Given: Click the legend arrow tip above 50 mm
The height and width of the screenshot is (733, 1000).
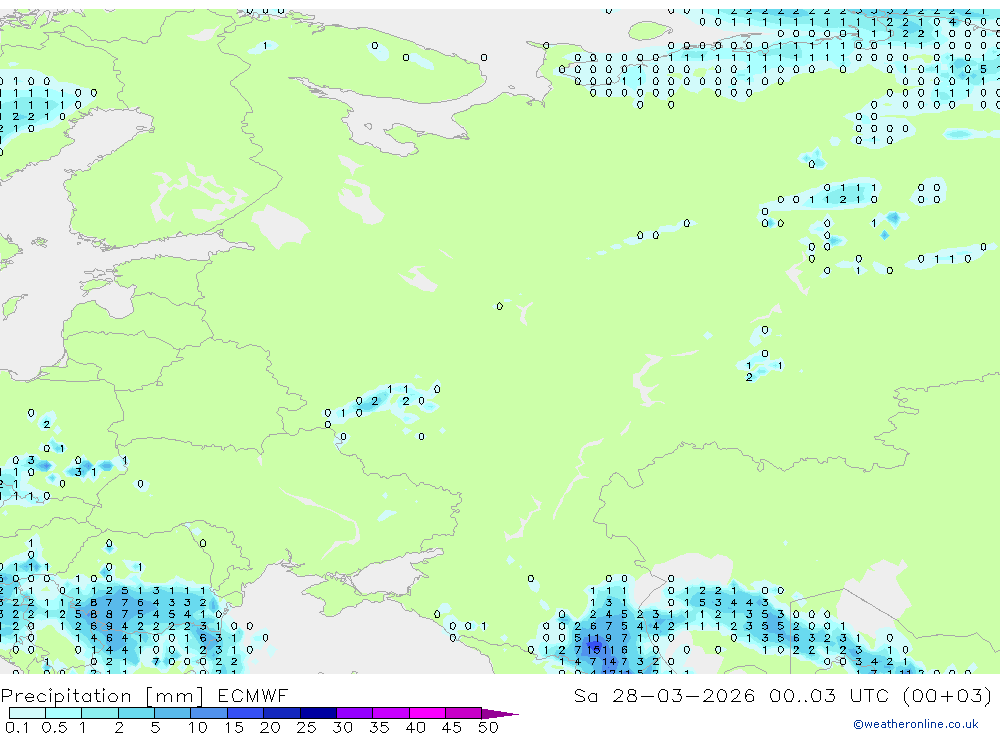Looking at the screenshot, I should click(500, 714).
